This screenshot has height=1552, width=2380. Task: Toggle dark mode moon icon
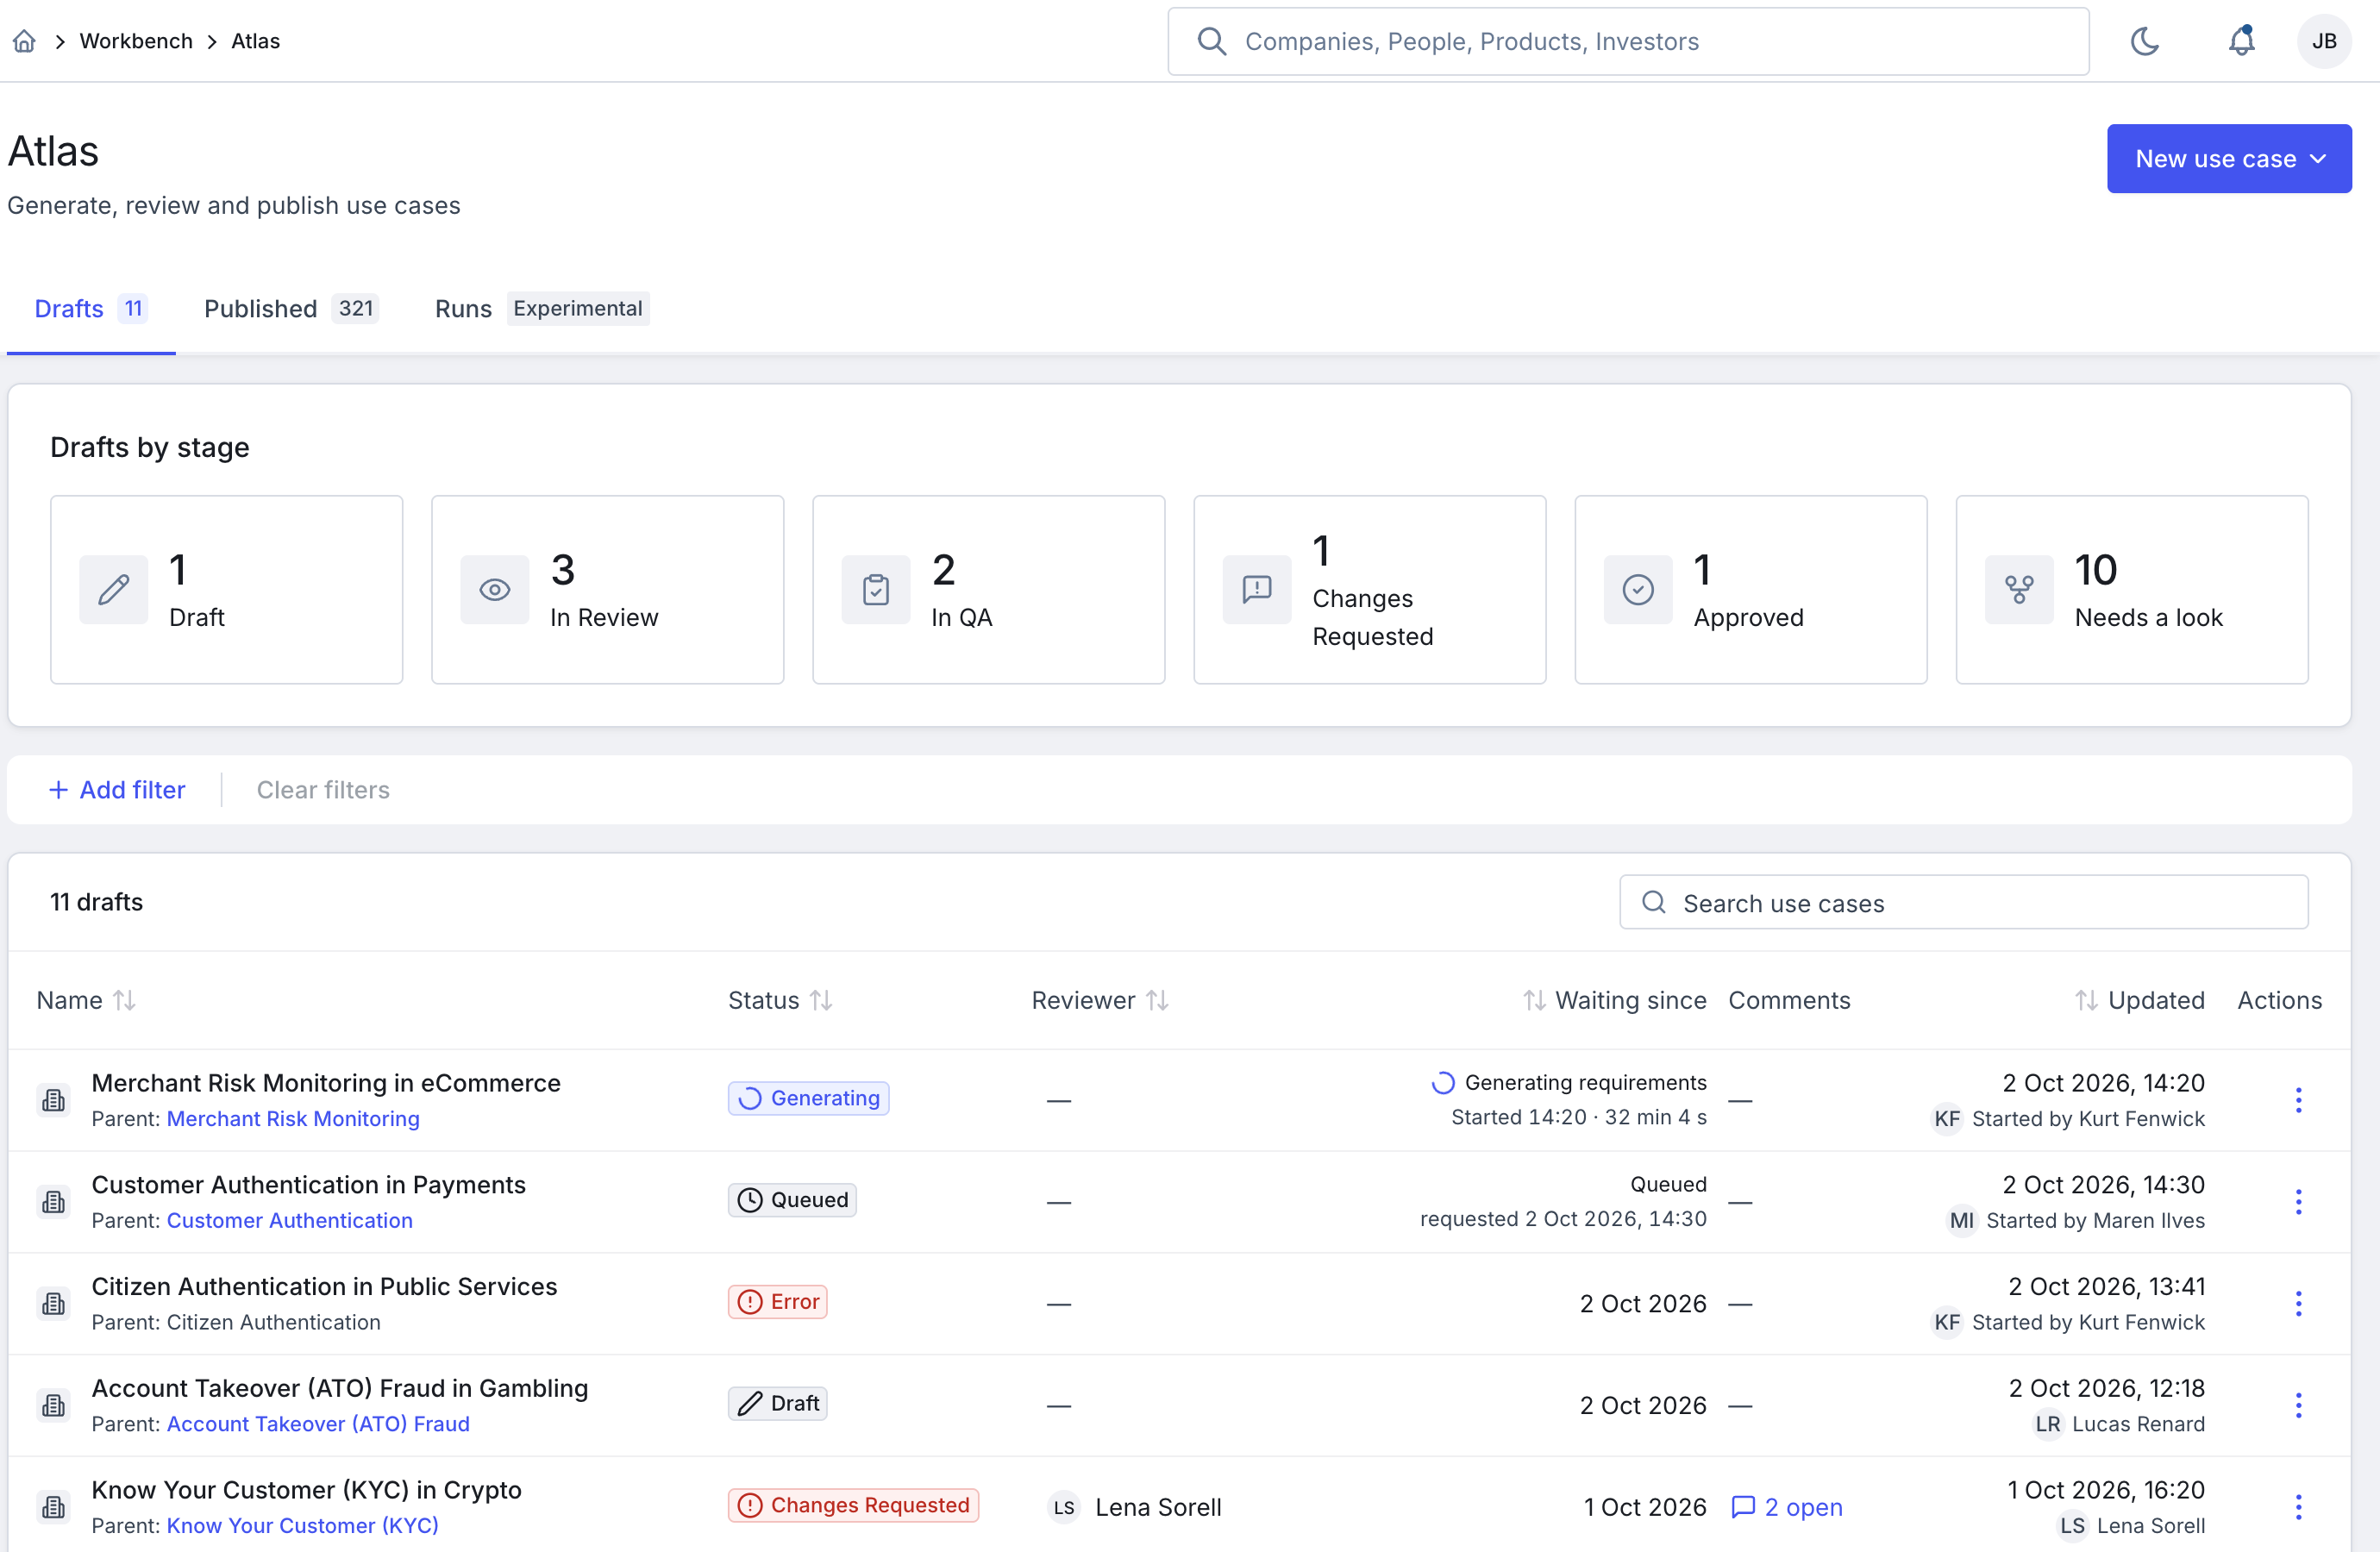coord(2144,41)
